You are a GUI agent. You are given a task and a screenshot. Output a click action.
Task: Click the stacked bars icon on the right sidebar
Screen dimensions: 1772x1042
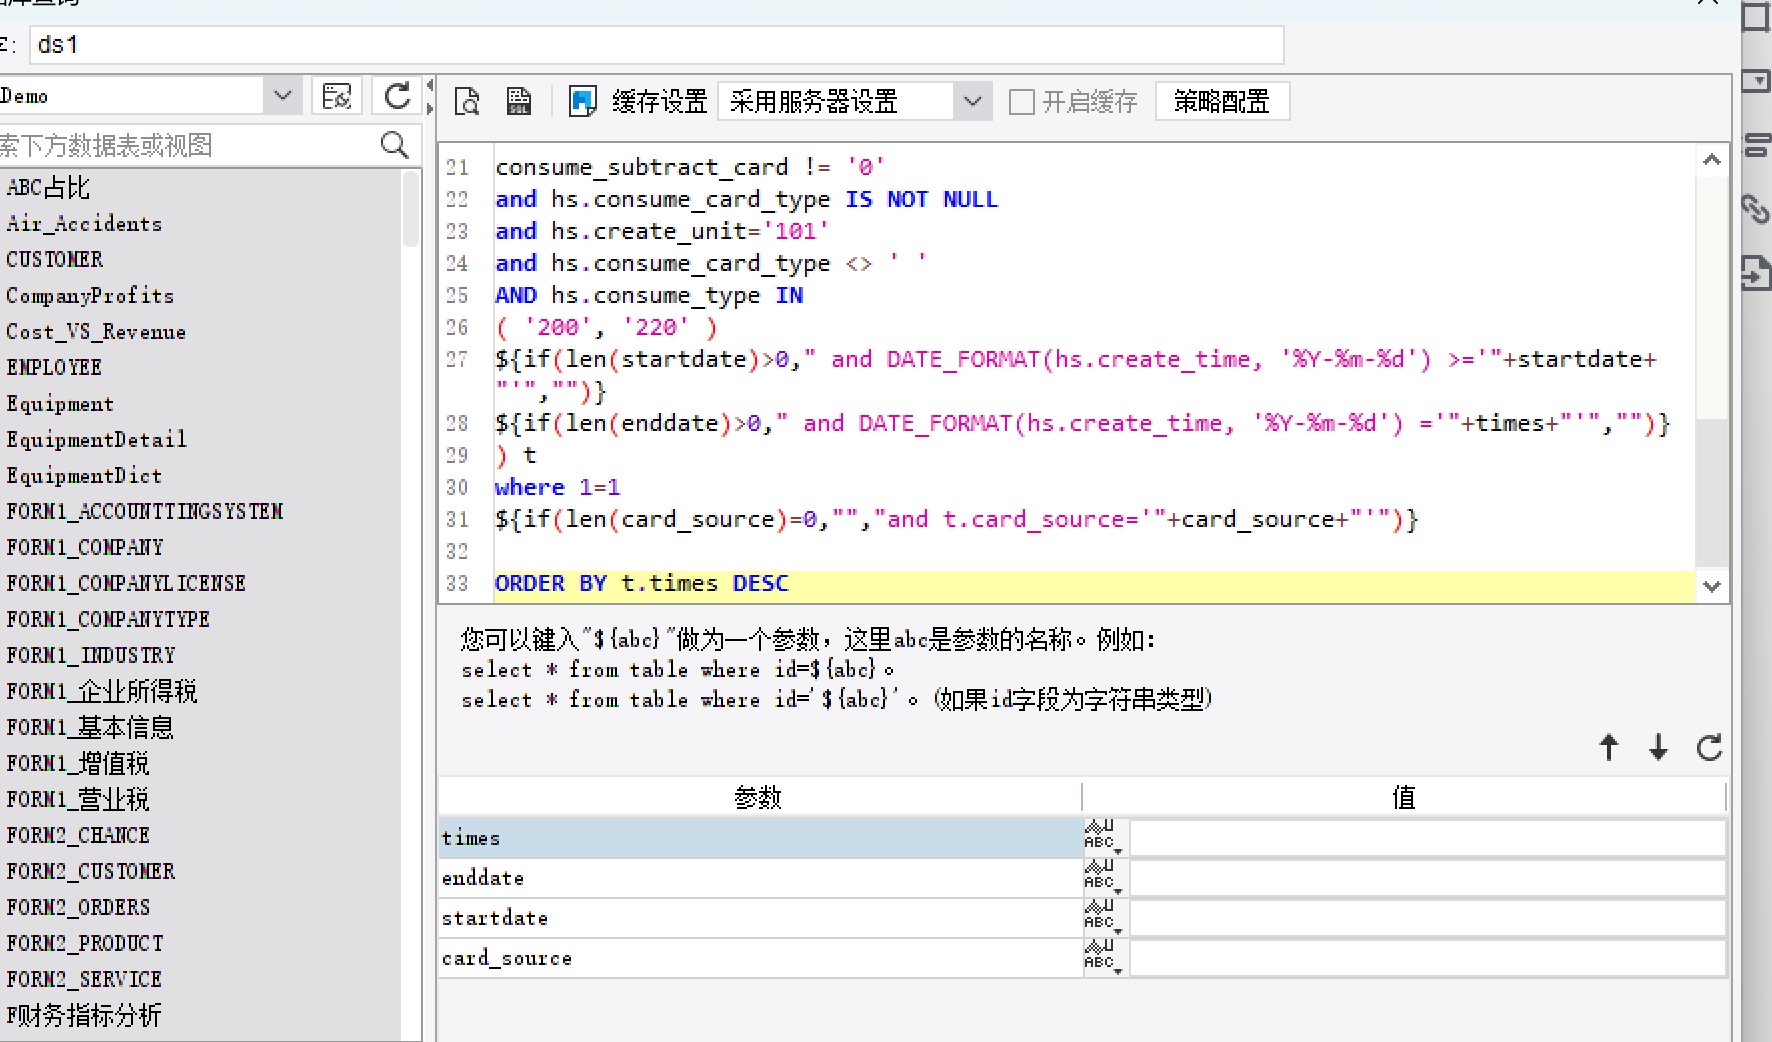tap(1757, 145)
